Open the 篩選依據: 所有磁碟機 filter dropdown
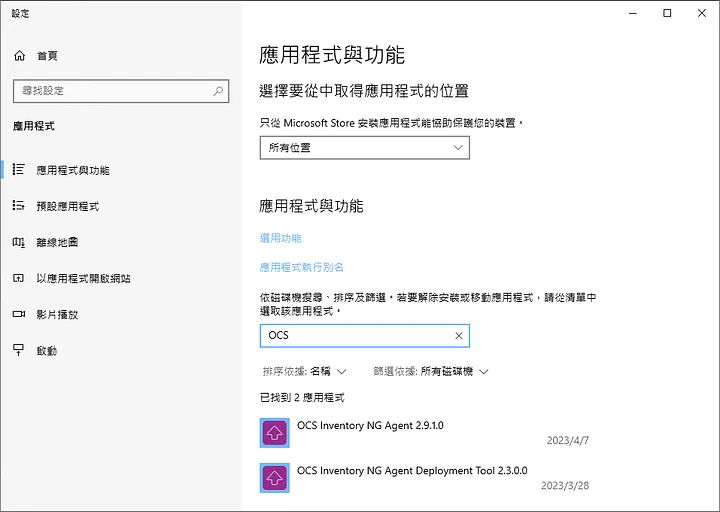The width and height of the screenshot is (720, 512). pos(431,371)
